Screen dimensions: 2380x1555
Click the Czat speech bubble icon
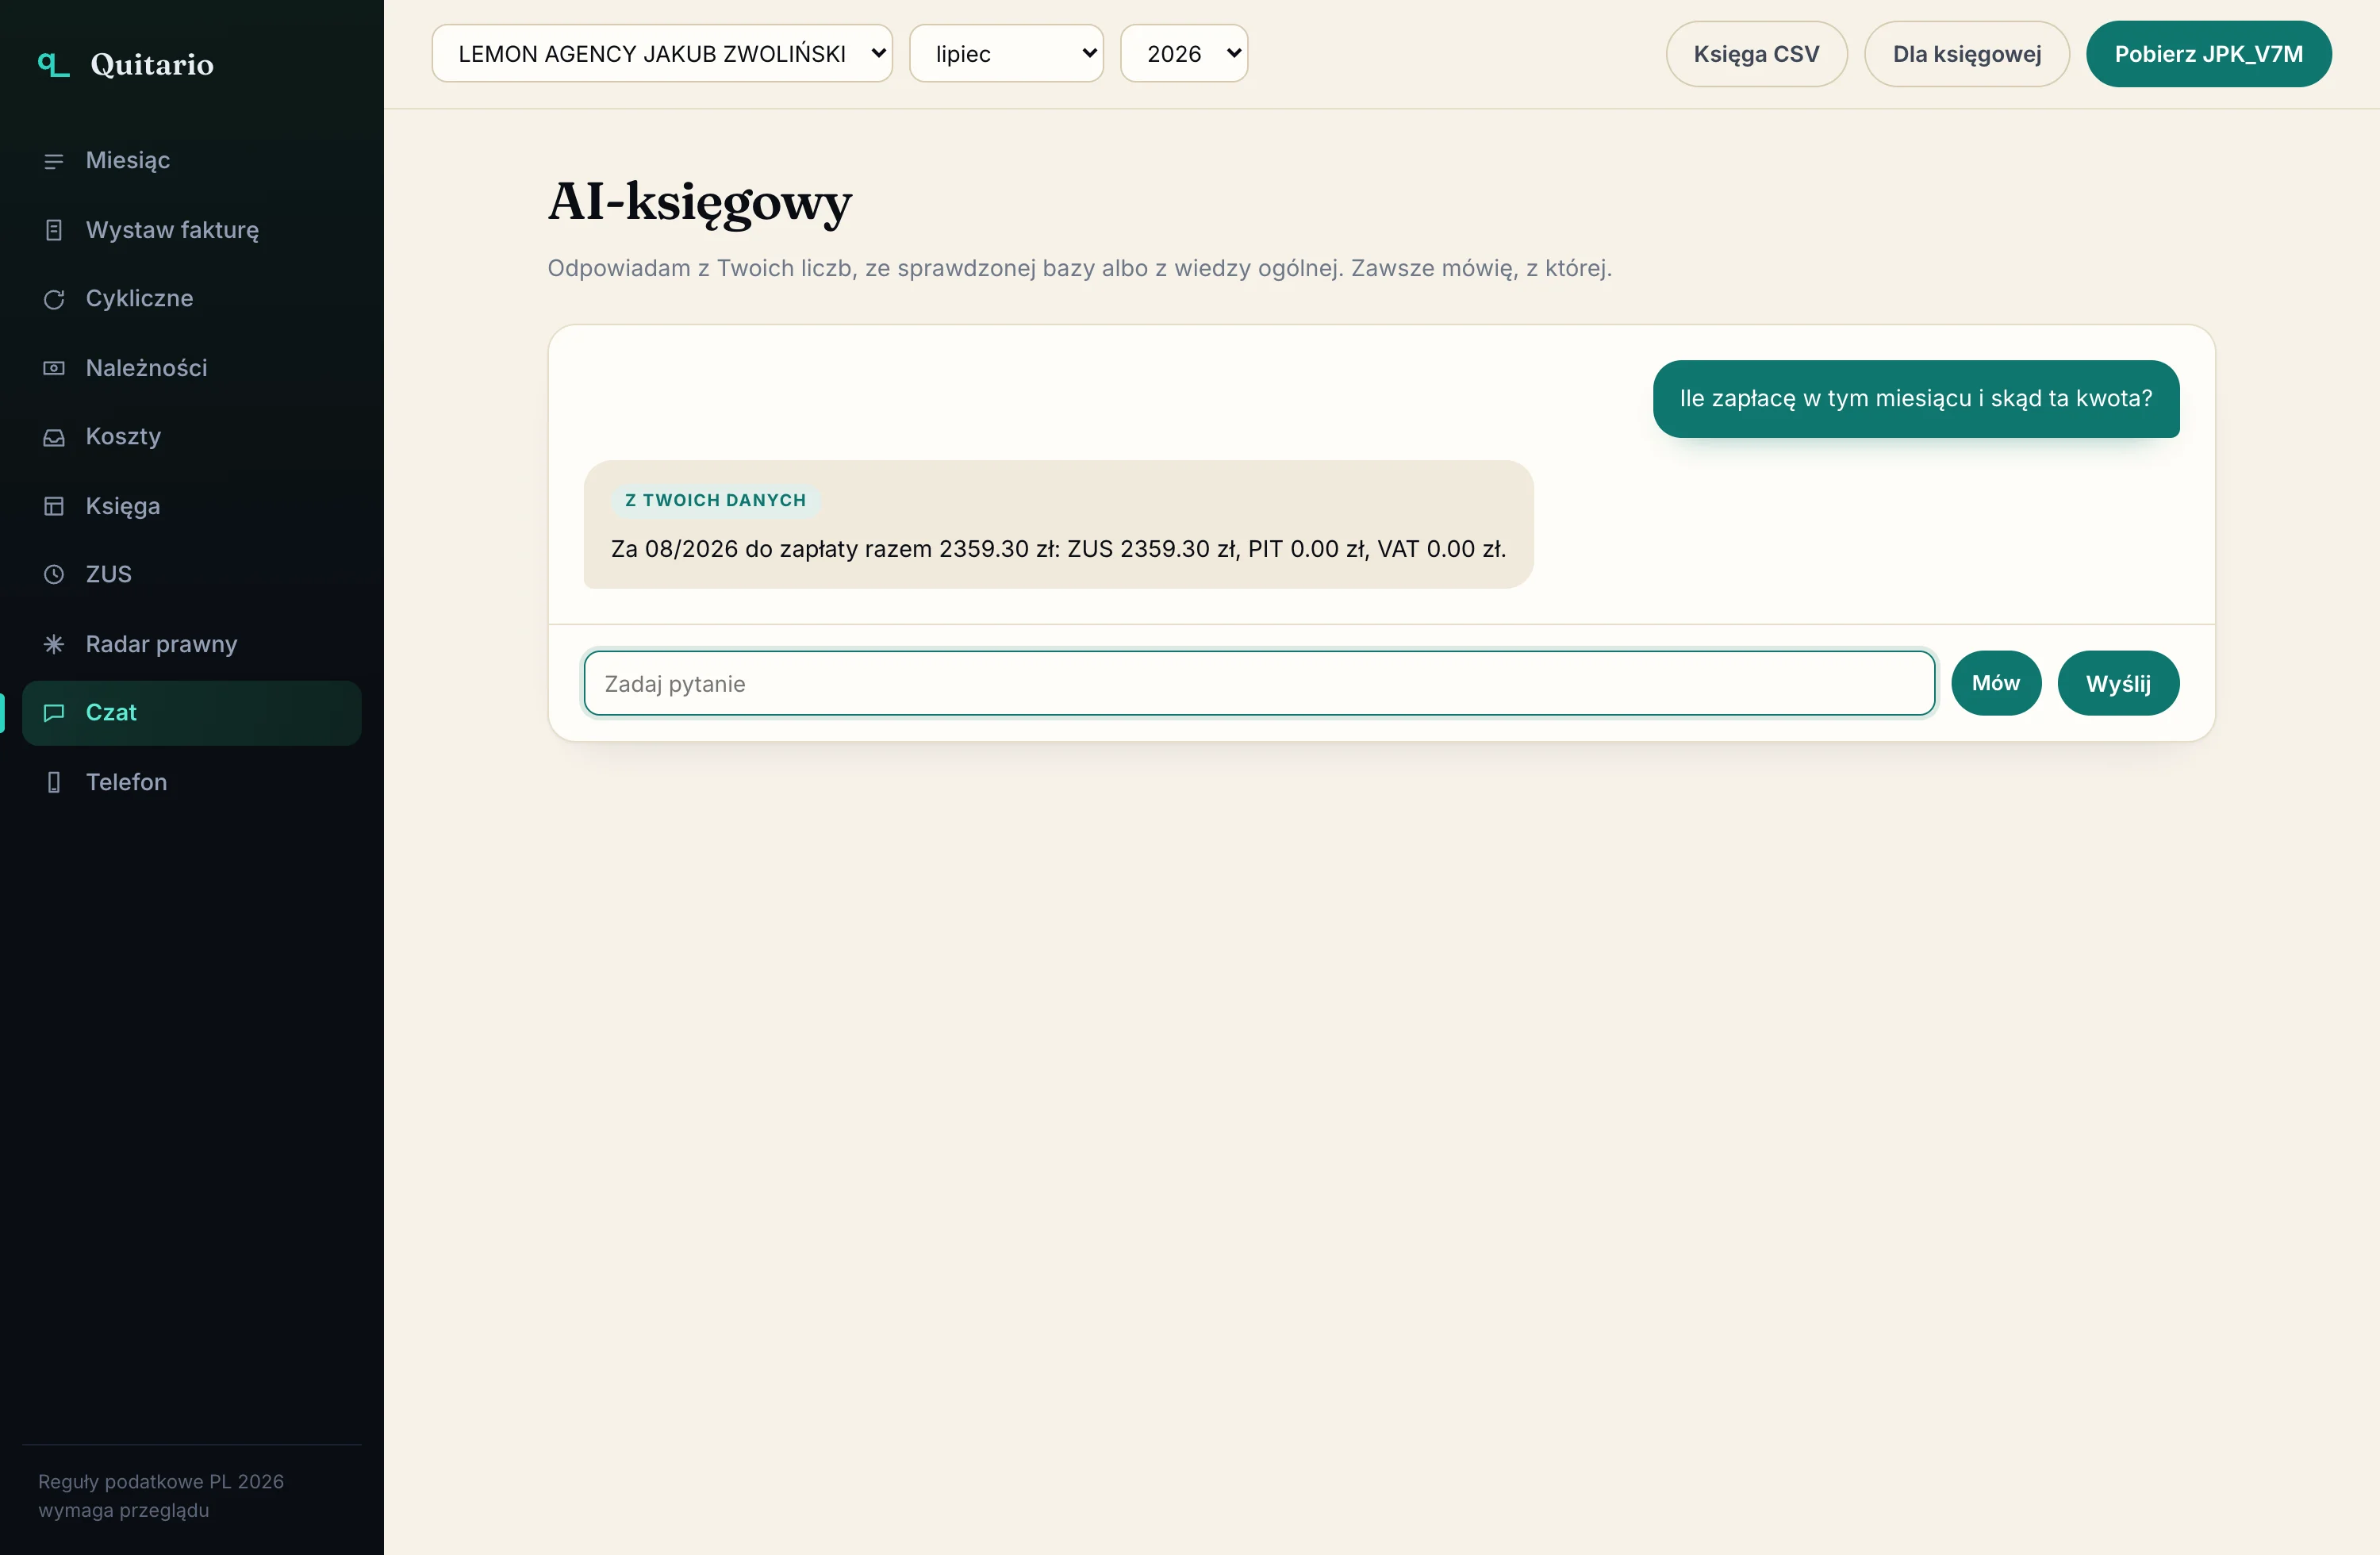(x=54, y=713)
